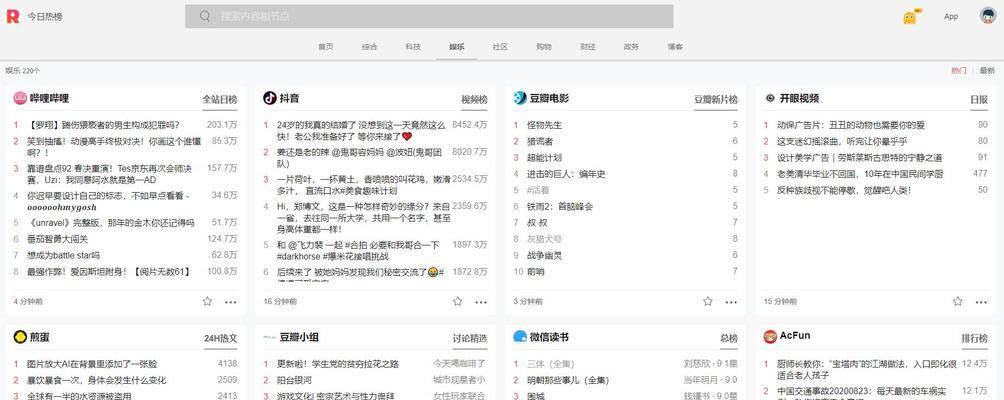
Task: Open the user avatar menu
Action: [x=988, y=16]
